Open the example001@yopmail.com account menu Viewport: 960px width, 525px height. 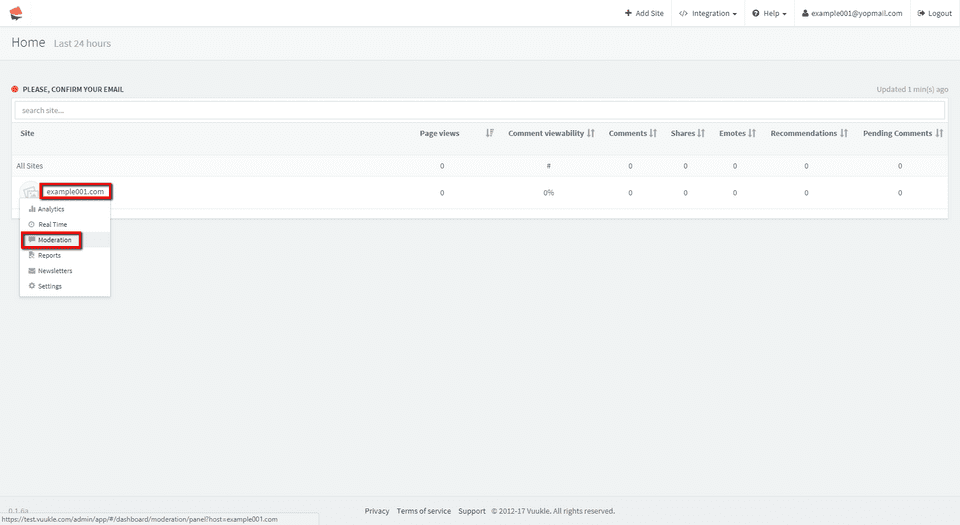pos(852,13)
